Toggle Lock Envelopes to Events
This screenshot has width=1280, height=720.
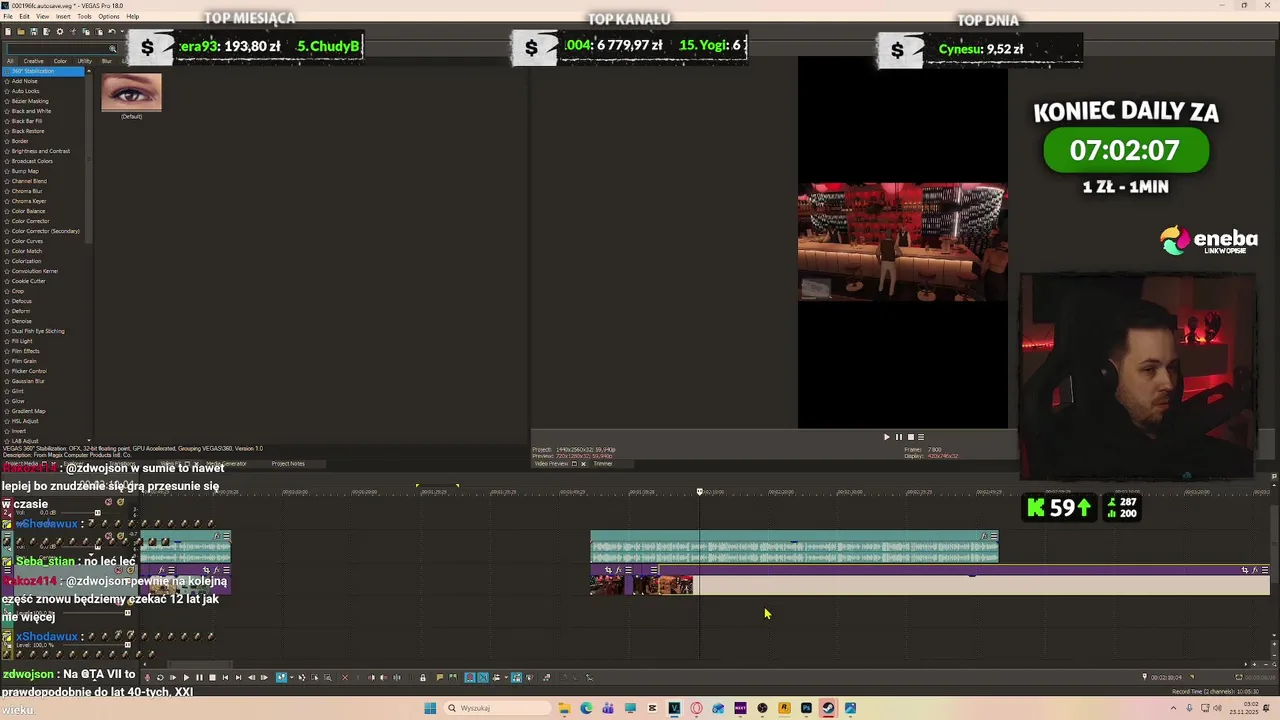click(516, 678)
